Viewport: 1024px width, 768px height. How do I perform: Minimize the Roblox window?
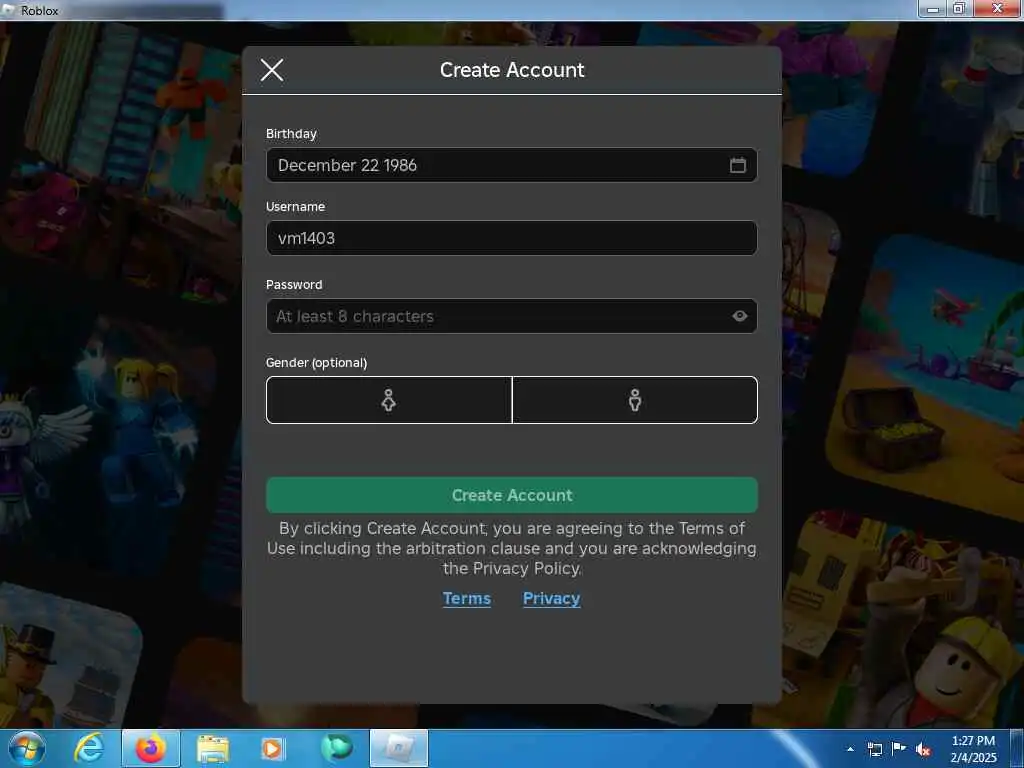point(933,9)
